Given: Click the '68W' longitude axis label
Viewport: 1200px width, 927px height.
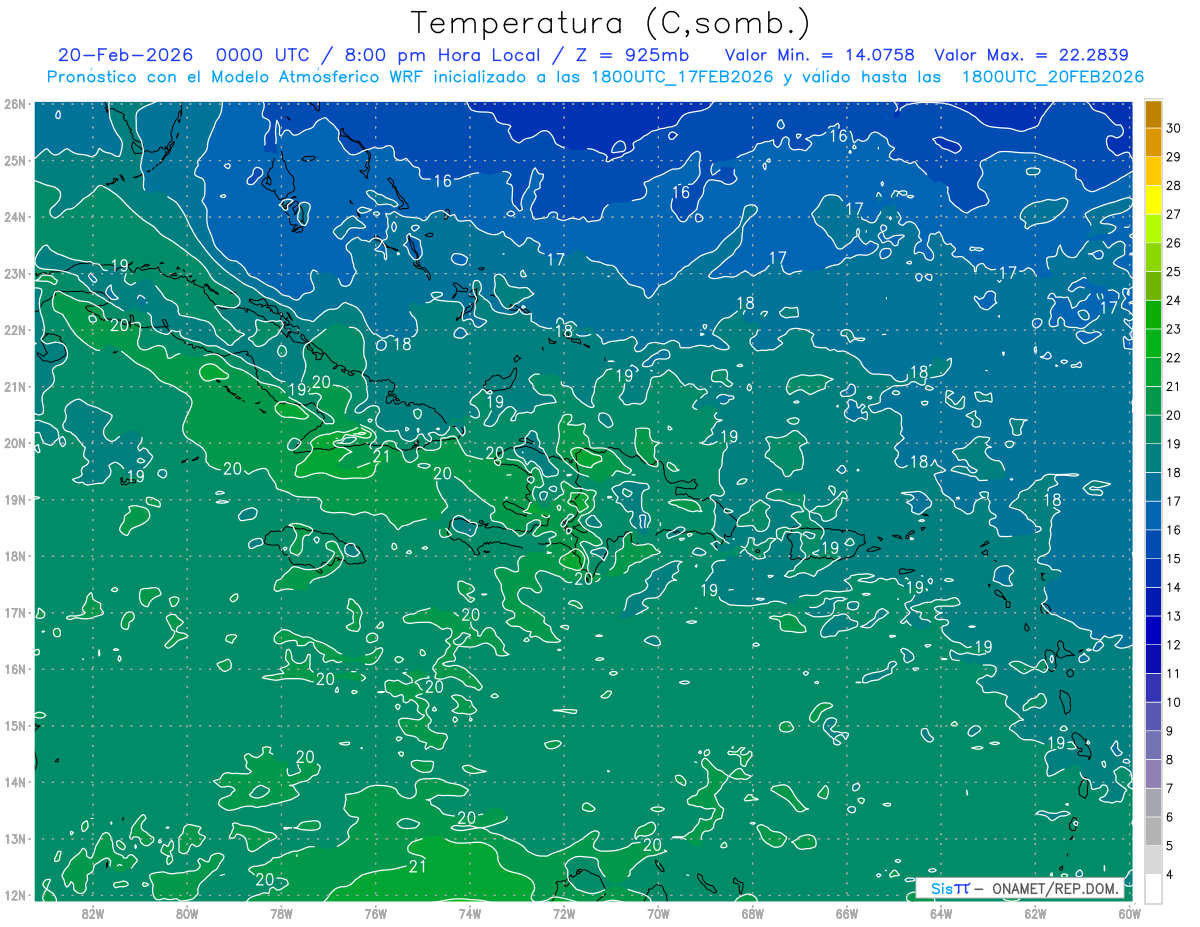Looking at the screenshot, I should click(x=752, y=913).
